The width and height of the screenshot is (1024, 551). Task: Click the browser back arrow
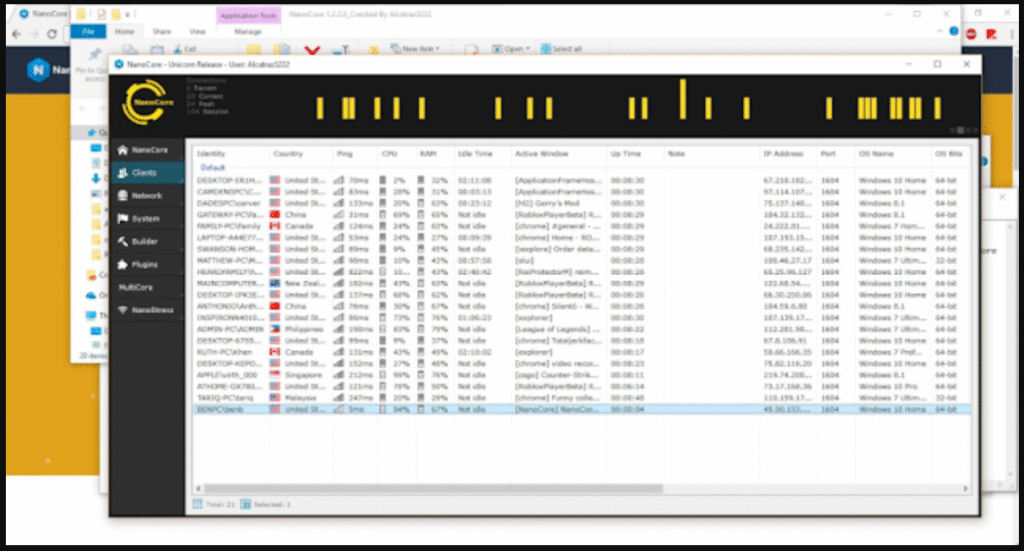[10, 33]
